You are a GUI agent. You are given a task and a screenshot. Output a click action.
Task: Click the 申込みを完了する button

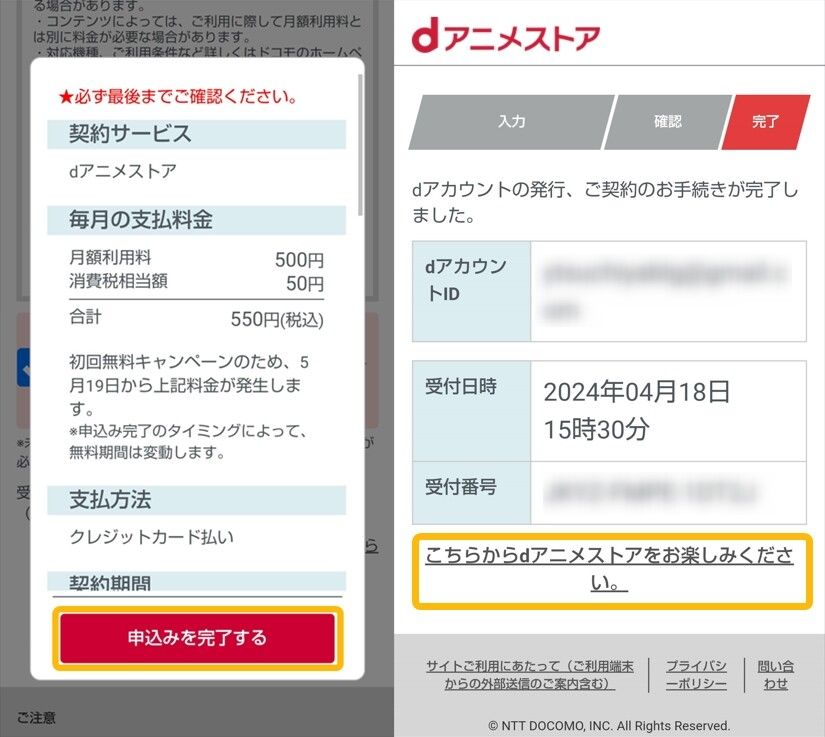(197, 638)
